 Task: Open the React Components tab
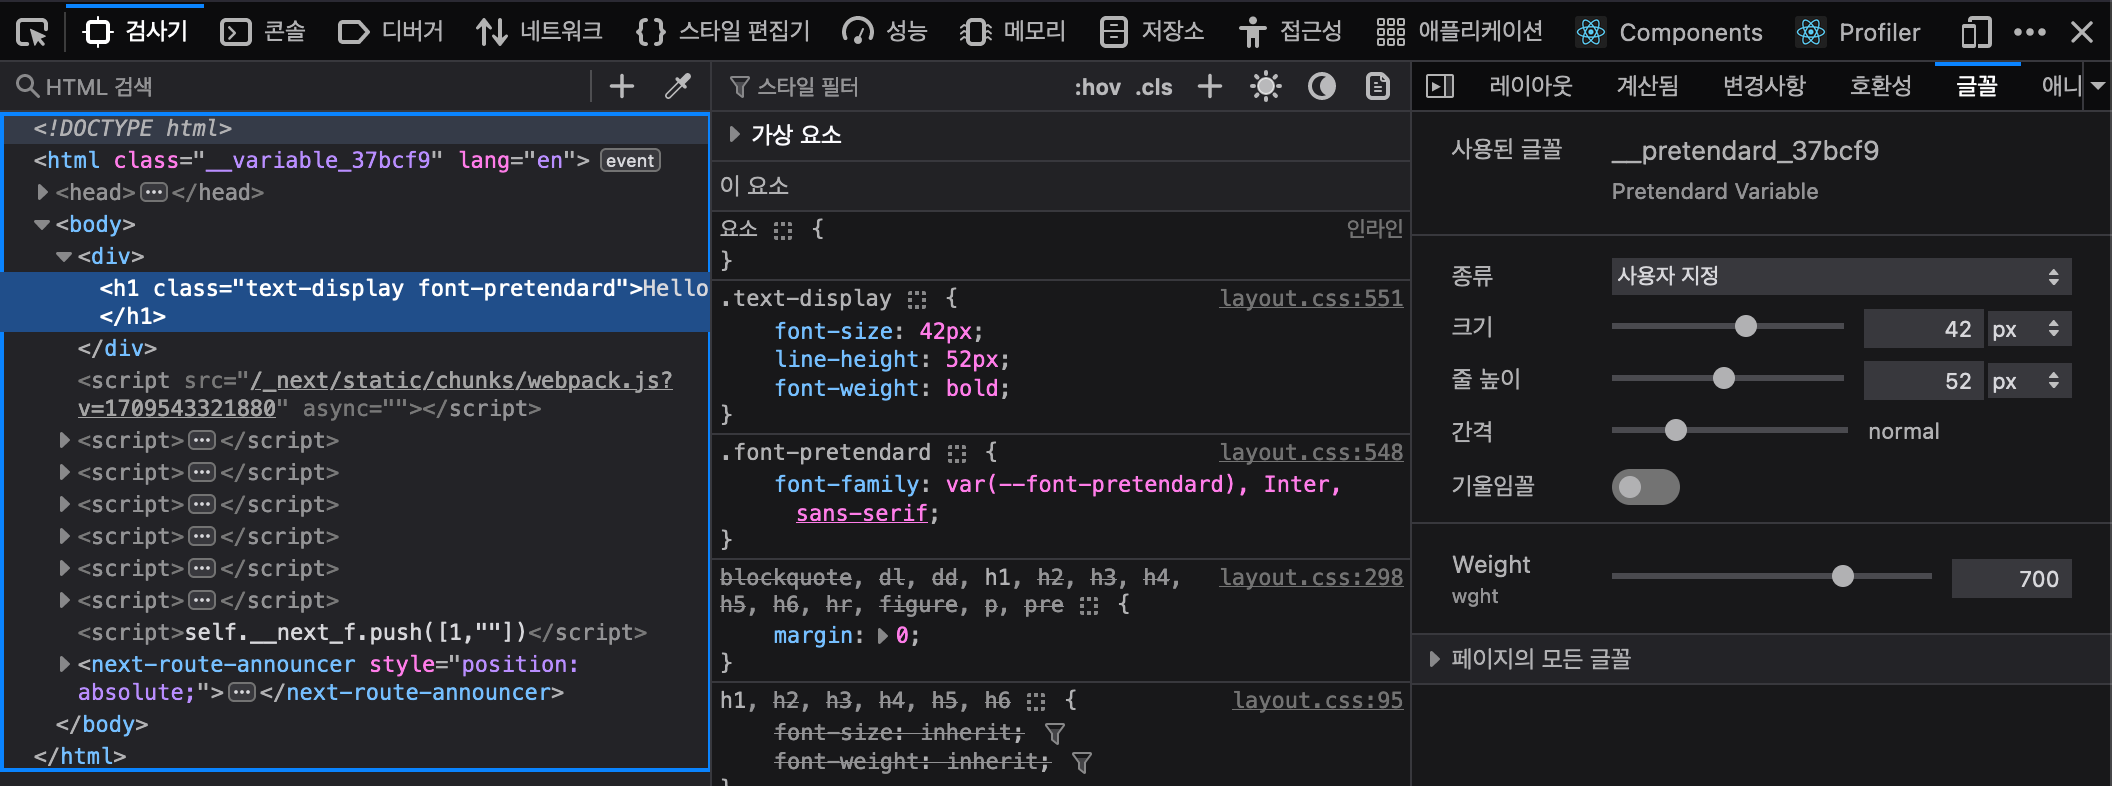[x=1670, y=32]
